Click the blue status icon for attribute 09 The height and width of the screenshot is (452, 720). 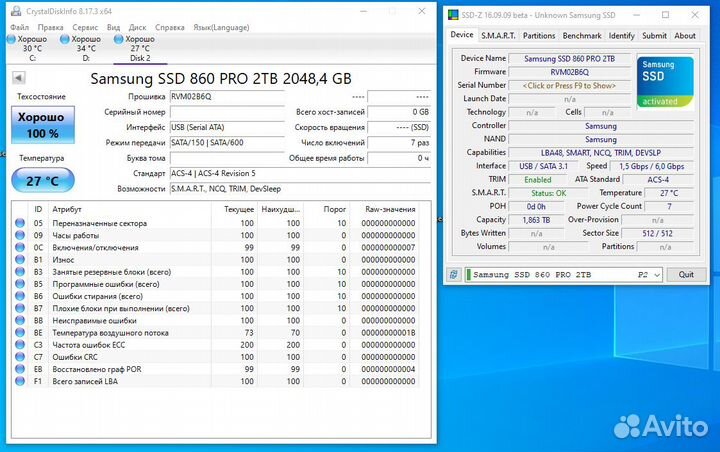(20, 235)
